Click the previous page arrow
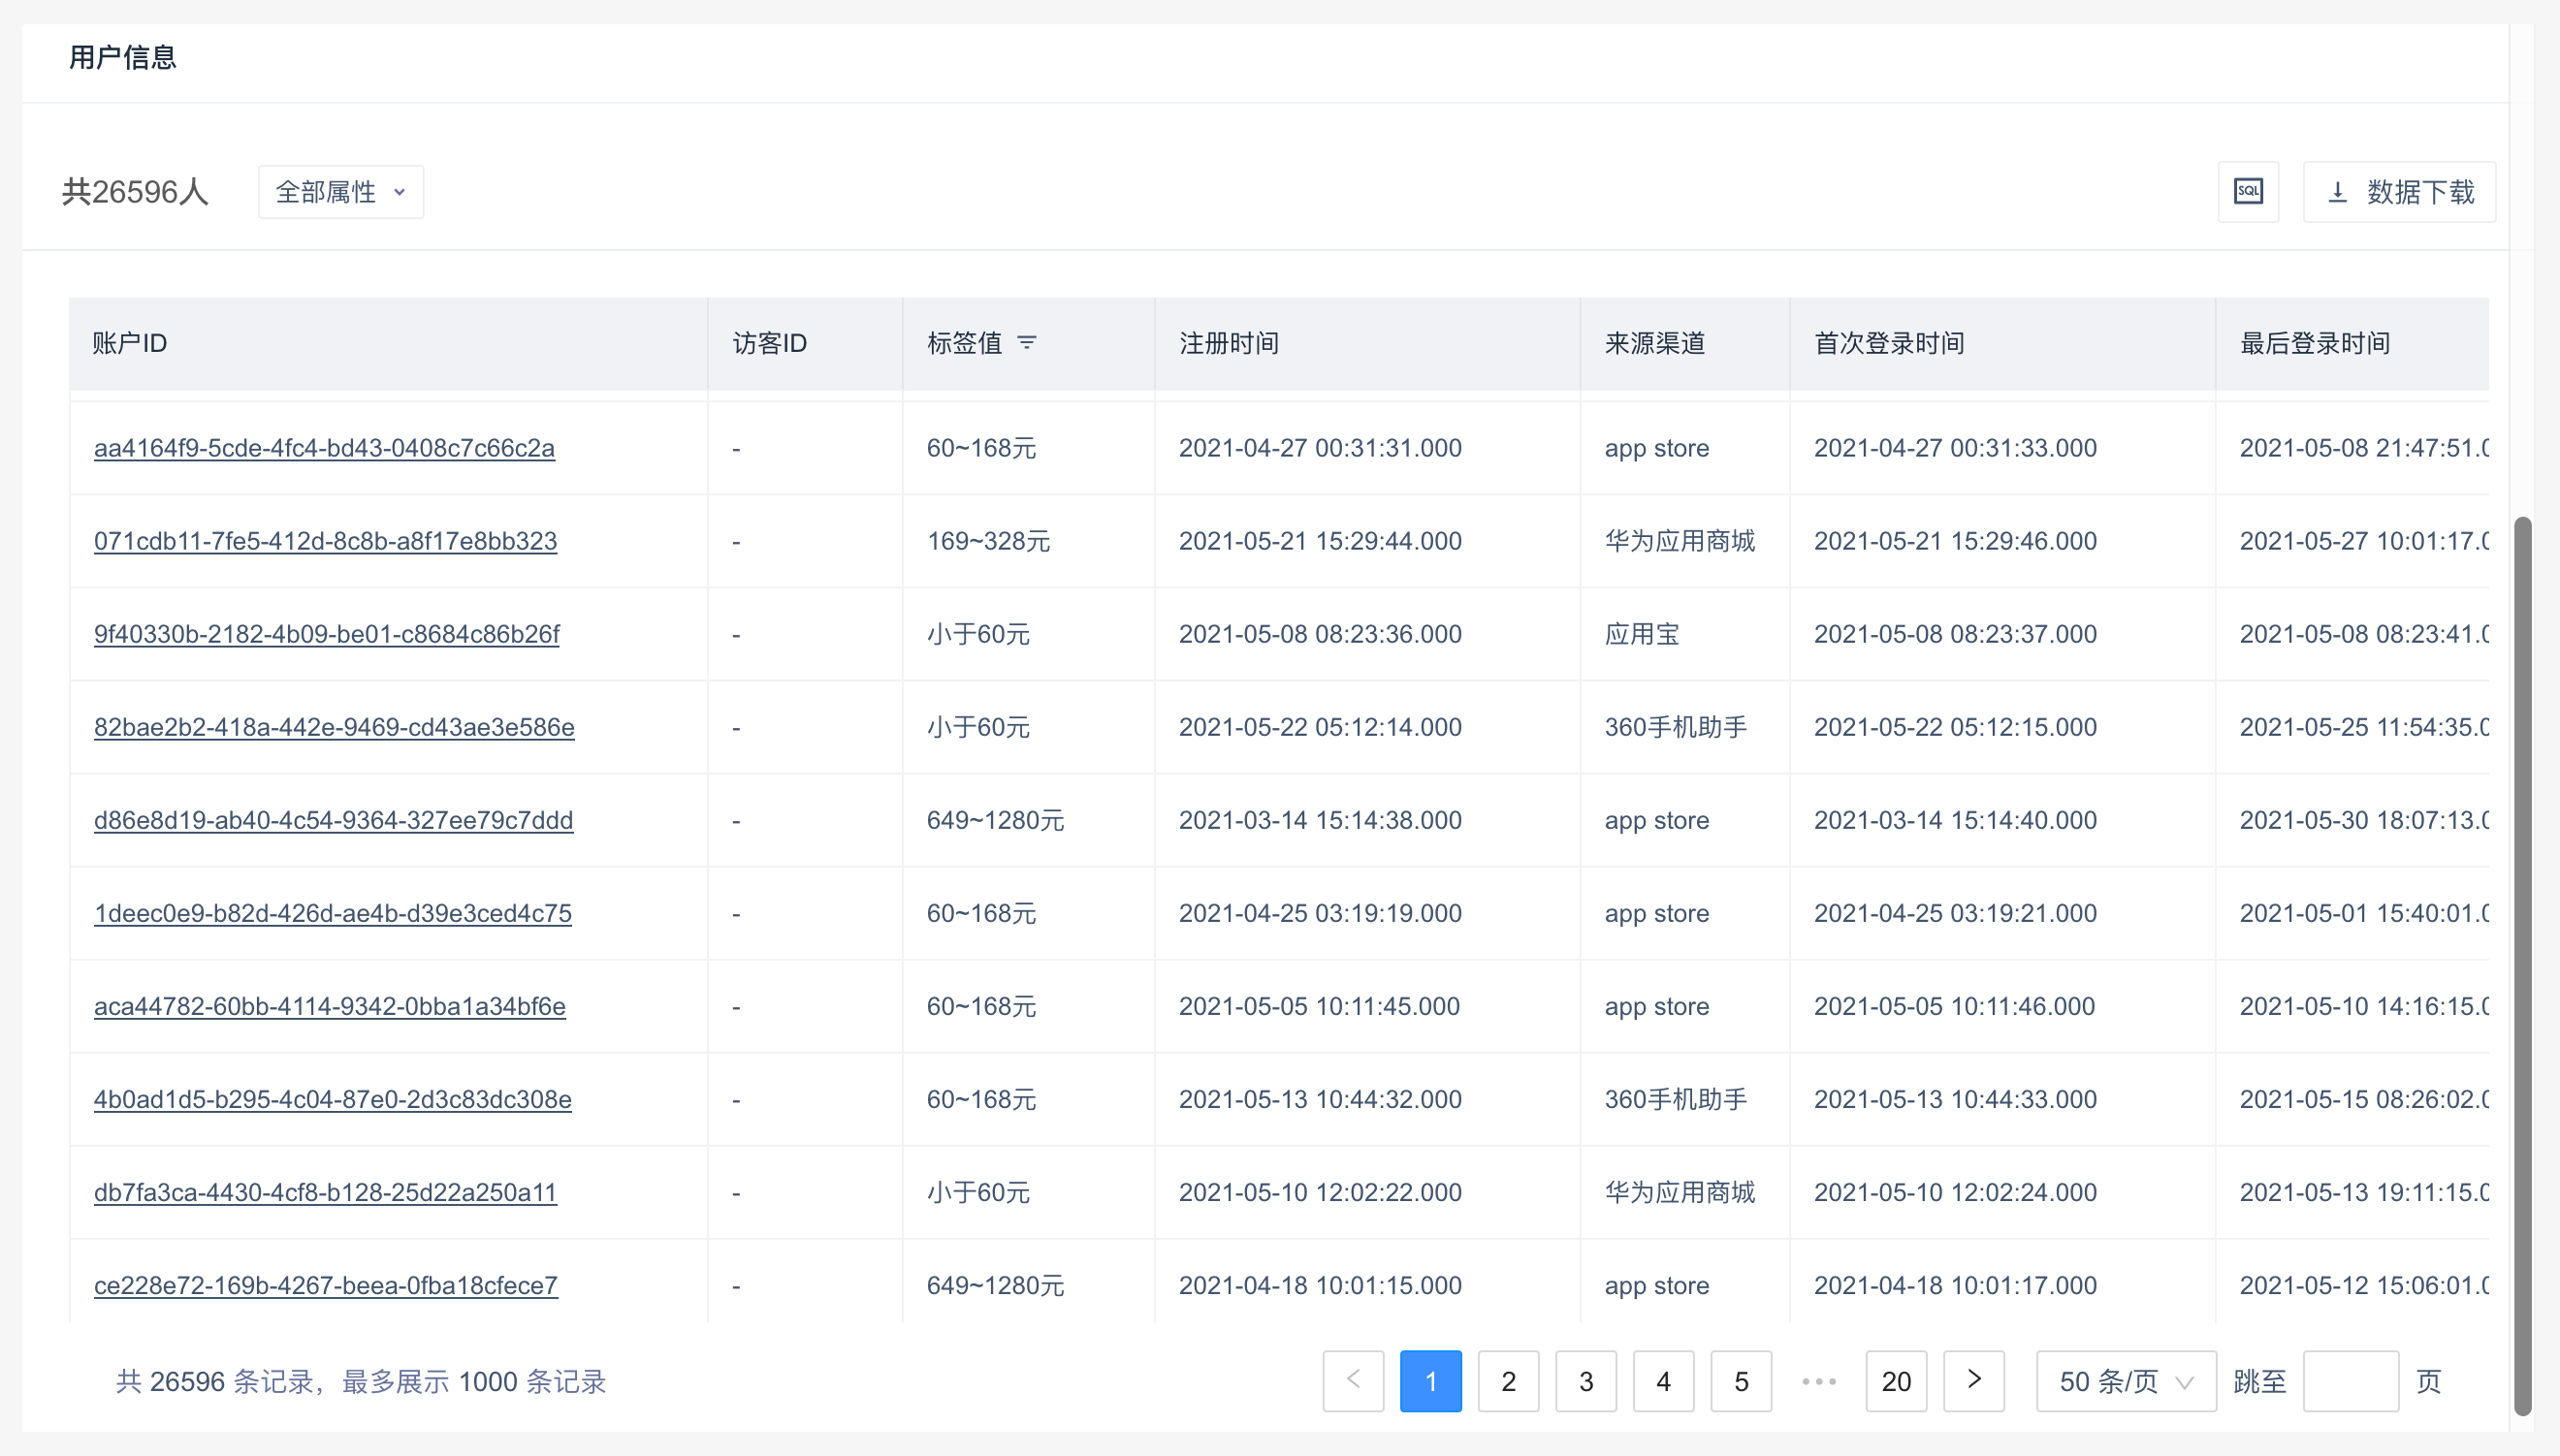Screen dimensions: 2560x1456 coord(1353,1381)
